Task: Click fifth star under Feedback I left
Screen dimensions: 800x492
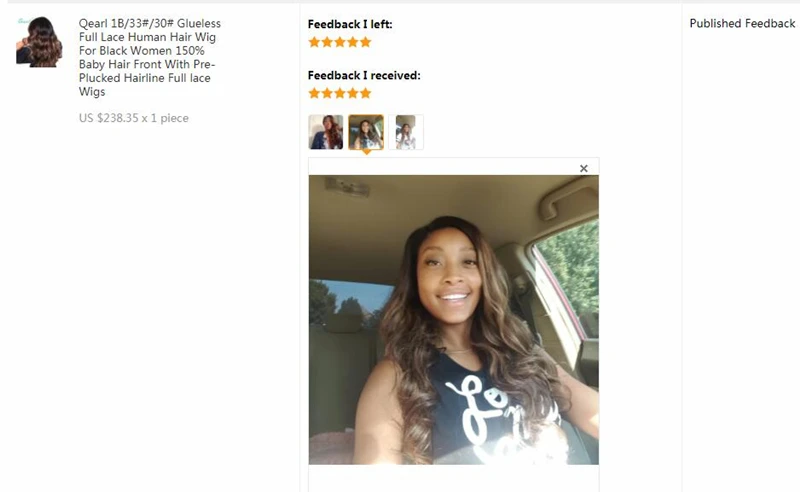Action: 365,42
